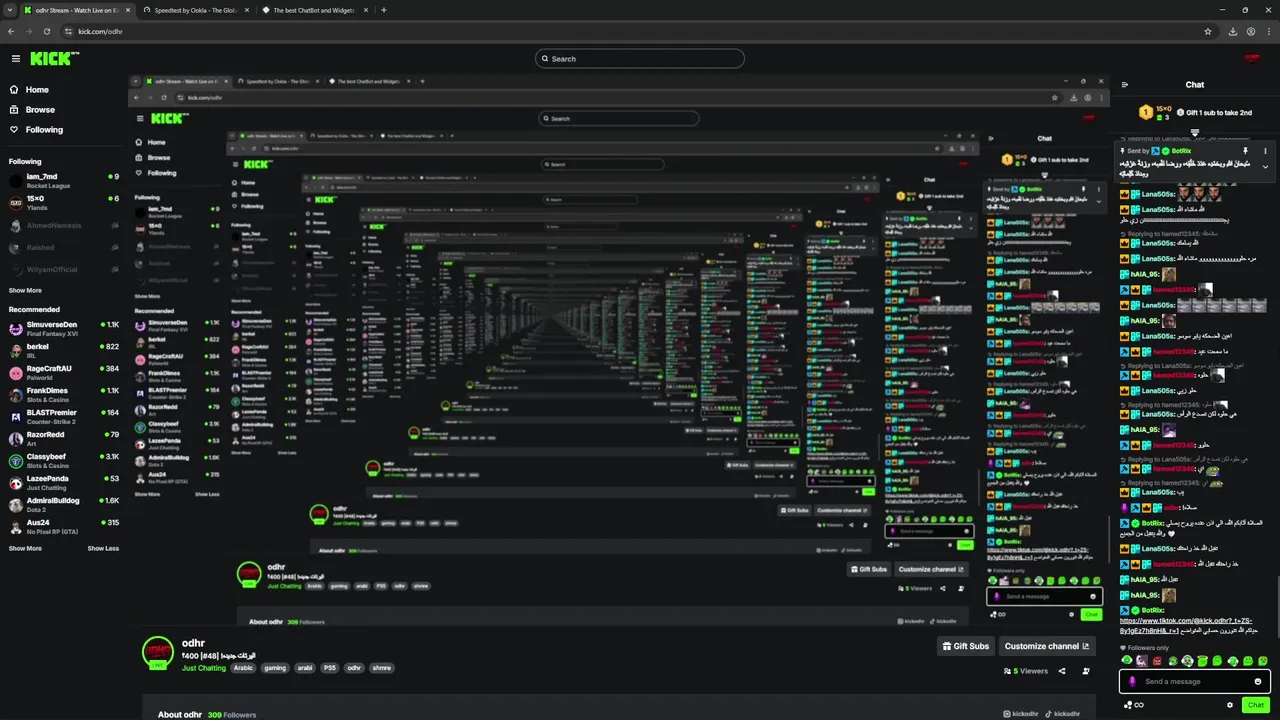Click the PS5 tag

coord(329,668)
